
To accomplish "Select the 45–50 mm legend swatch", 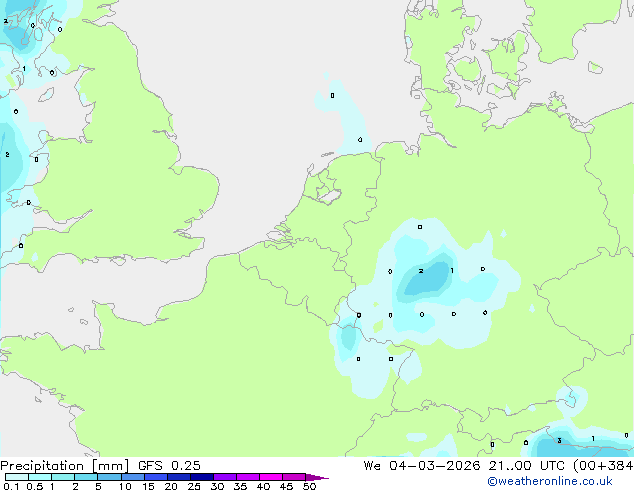I will pyautogui.click(x=294, y=477).
